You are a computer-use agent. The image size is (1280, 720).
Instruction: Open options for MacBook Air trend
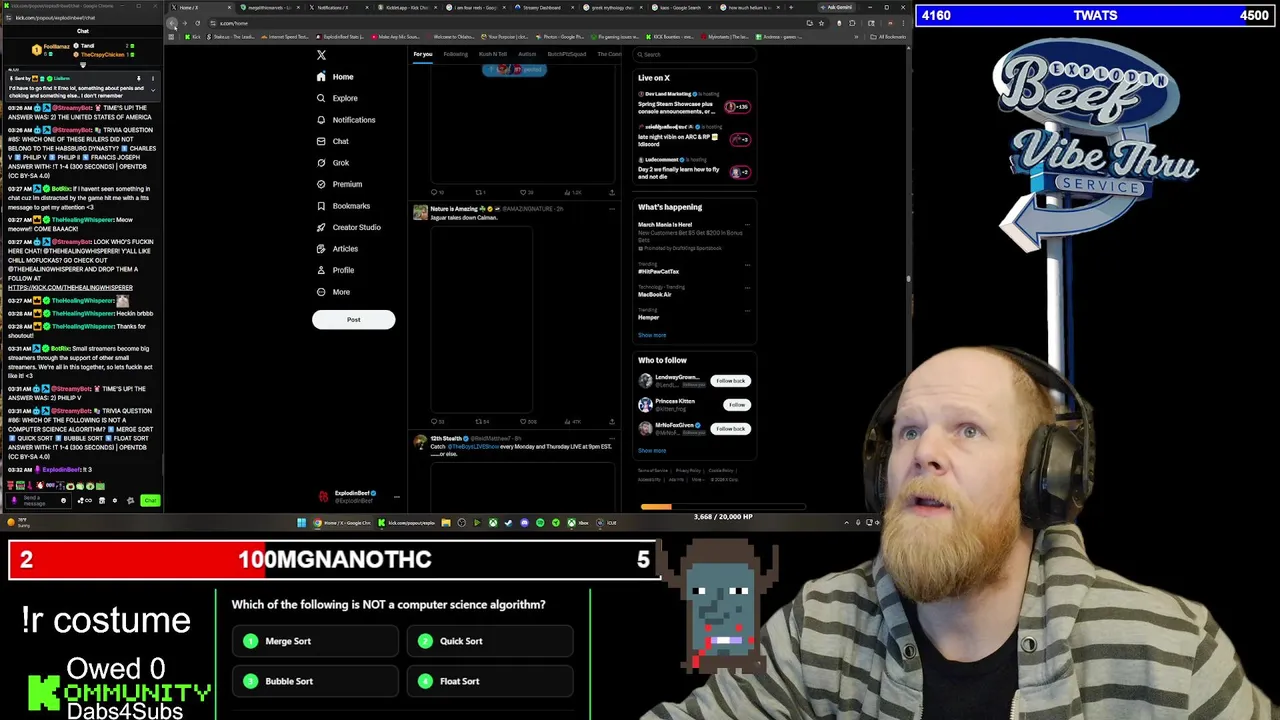(x=747, y=287)
